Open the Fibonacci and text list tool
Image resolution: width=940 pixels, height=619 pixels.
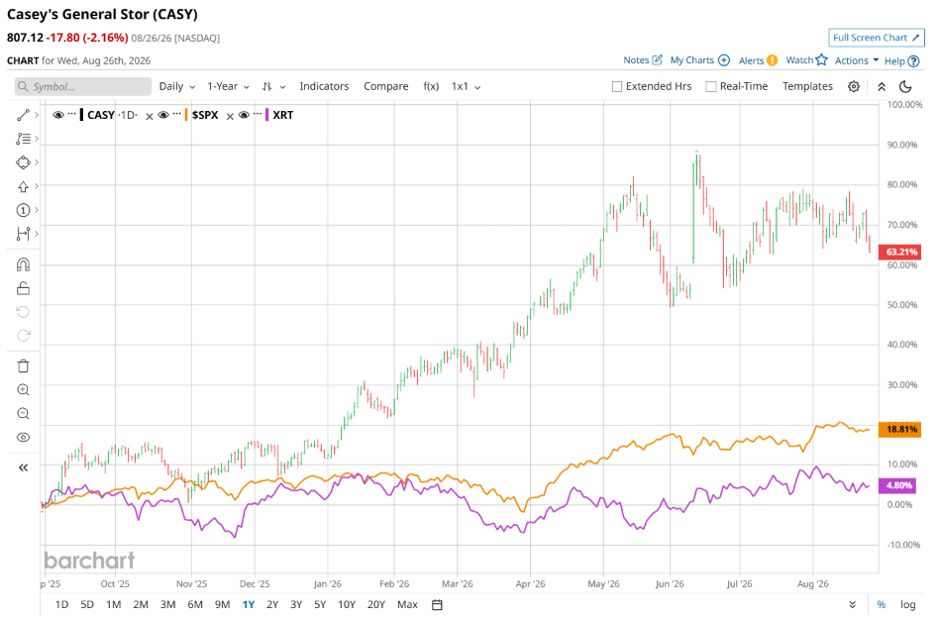(x=23, y=139)
